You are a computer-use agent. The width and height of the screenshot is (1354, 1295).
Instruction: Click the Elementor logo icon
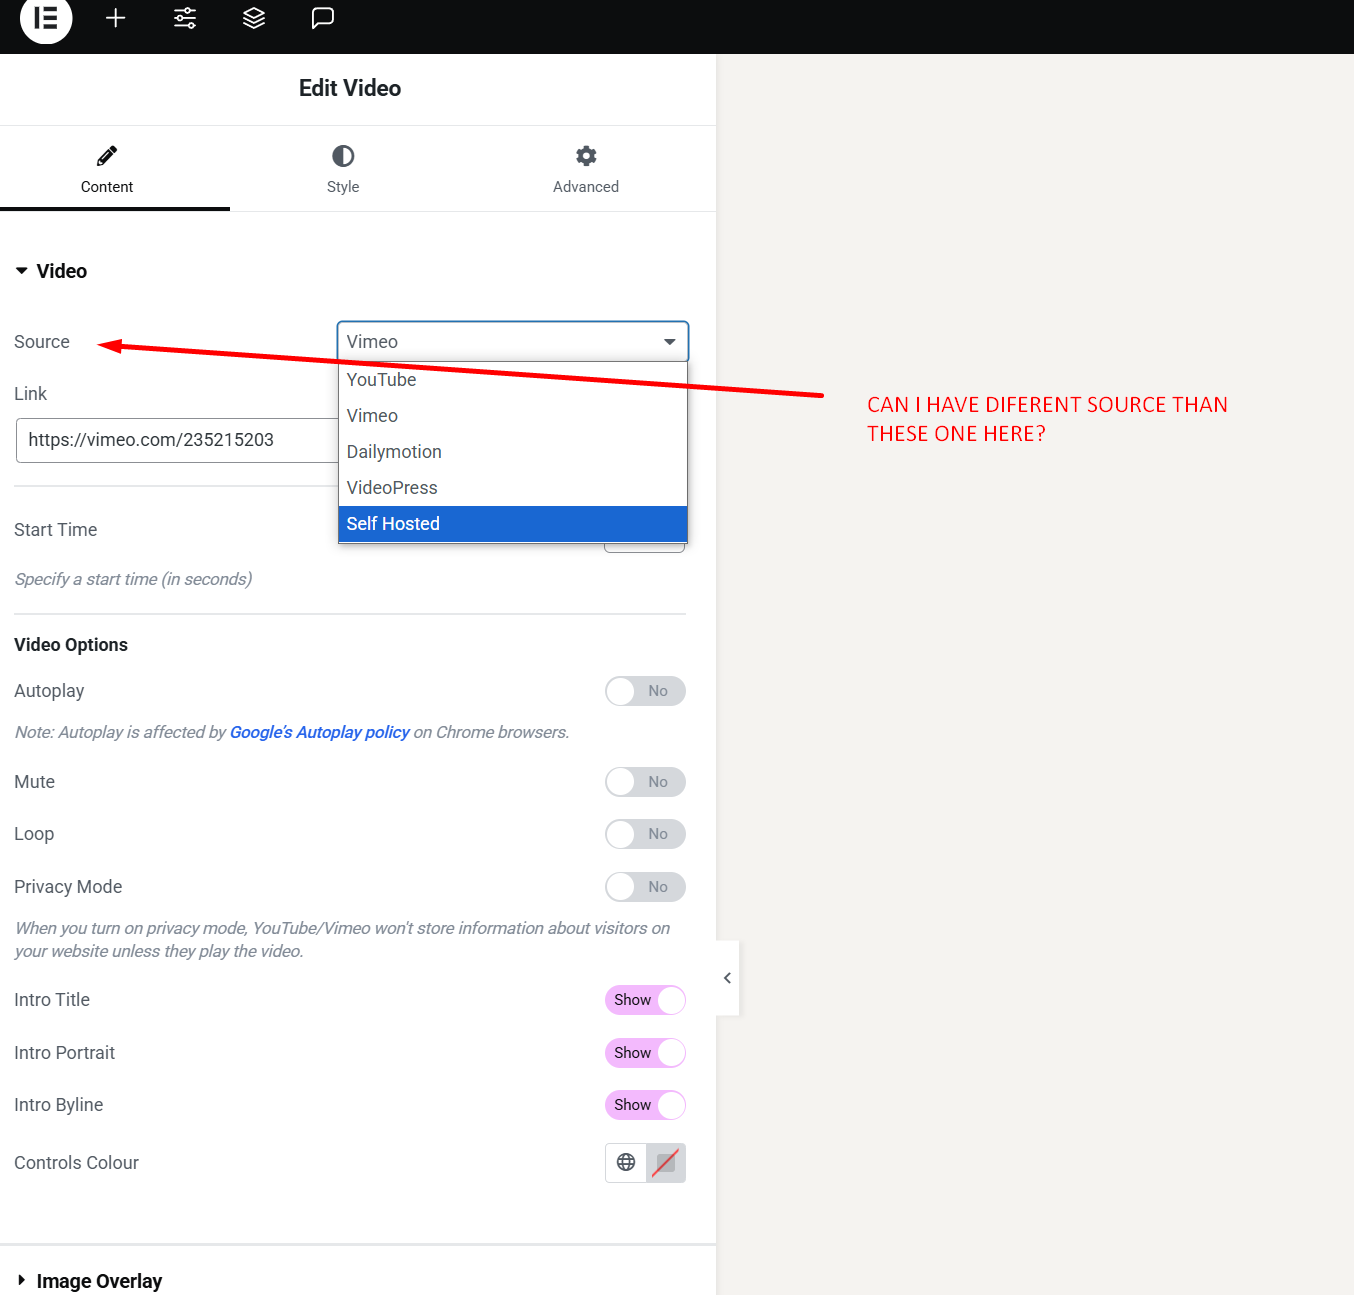tap(46, 18)
